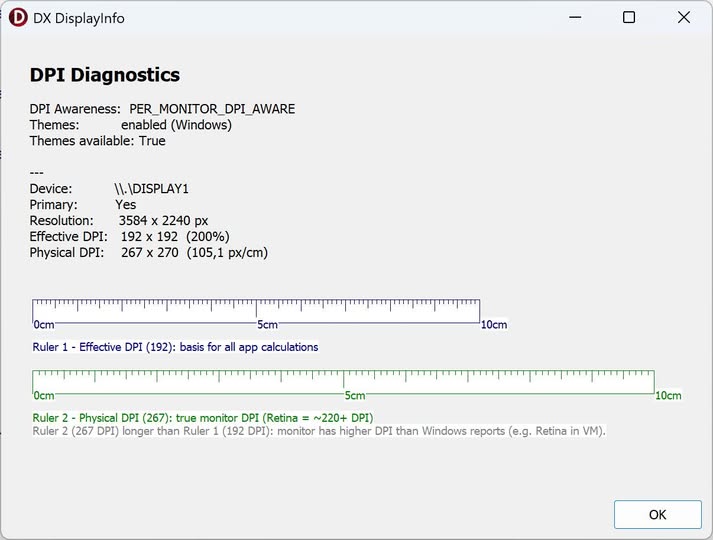
Task: Click the gray Ruler 2 longer note
Action: point(319,431)
